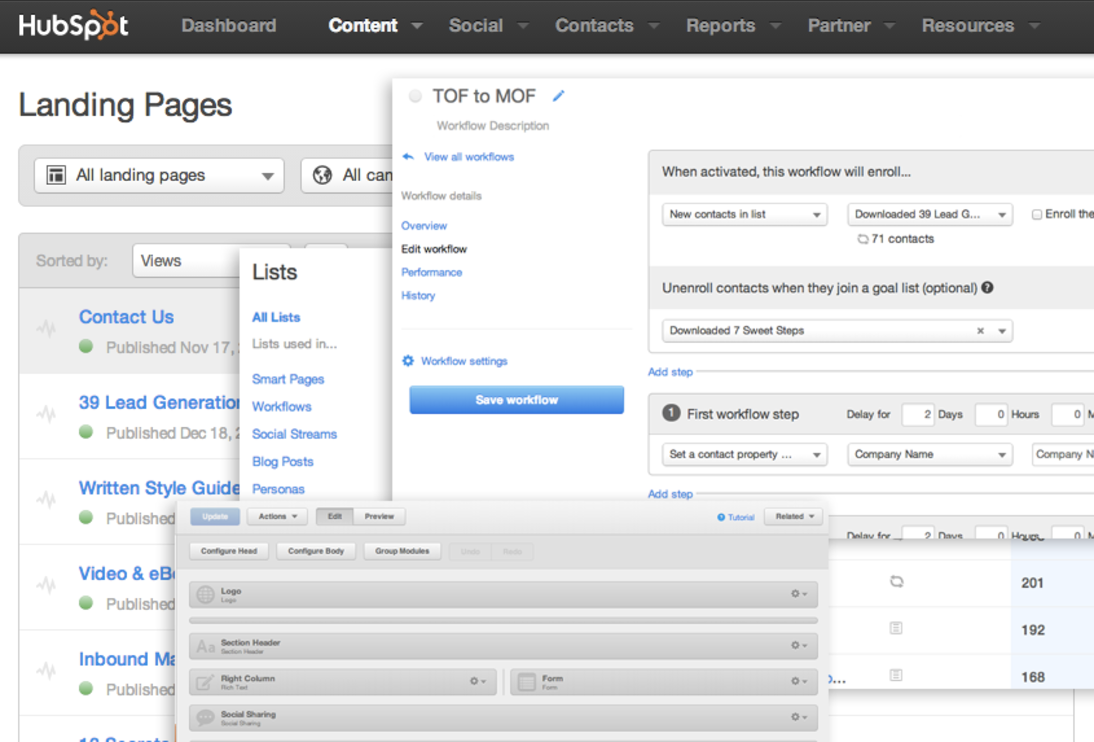The image size is (1094, 742).
Task: Click Save workflow button
Action: coord(516,400)
